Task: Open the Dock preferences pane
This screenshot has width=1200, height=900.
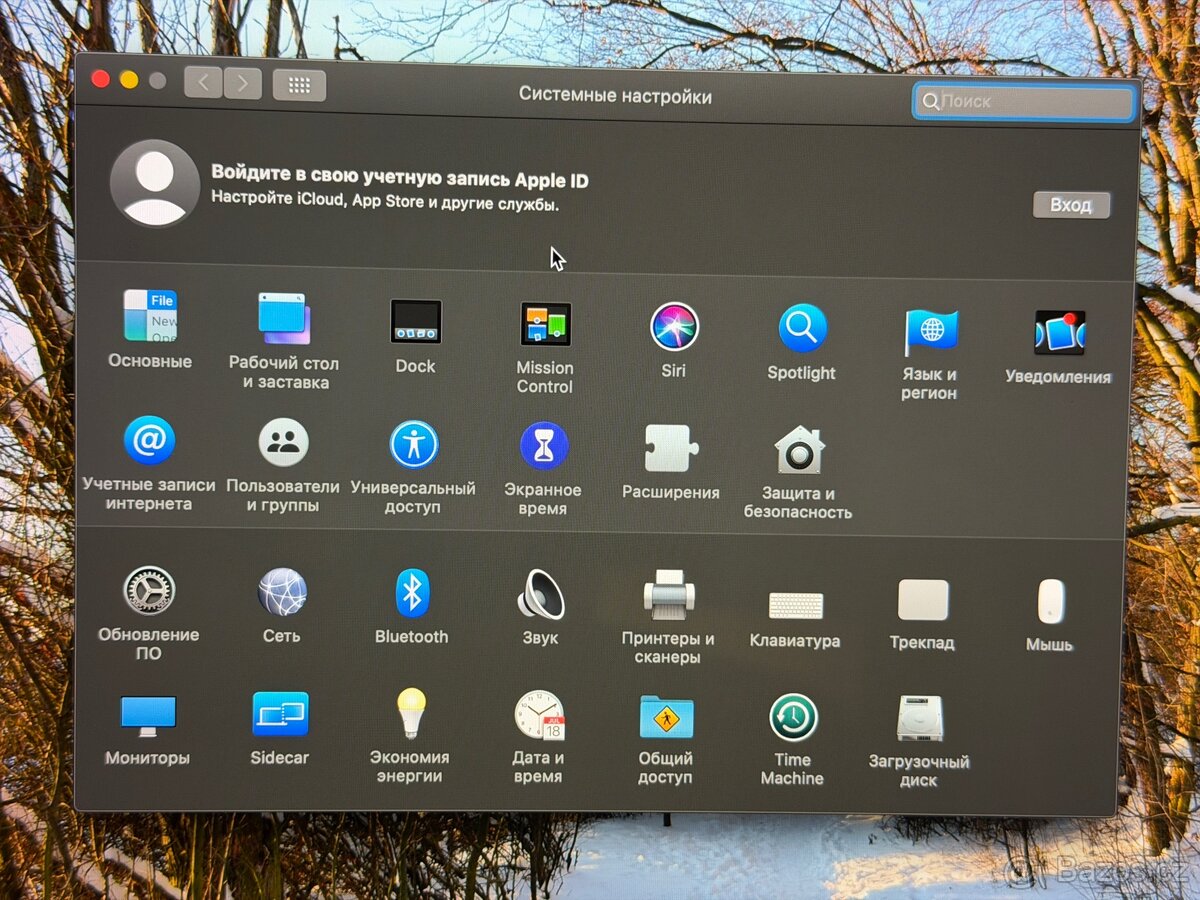Action: coord(415,322)
